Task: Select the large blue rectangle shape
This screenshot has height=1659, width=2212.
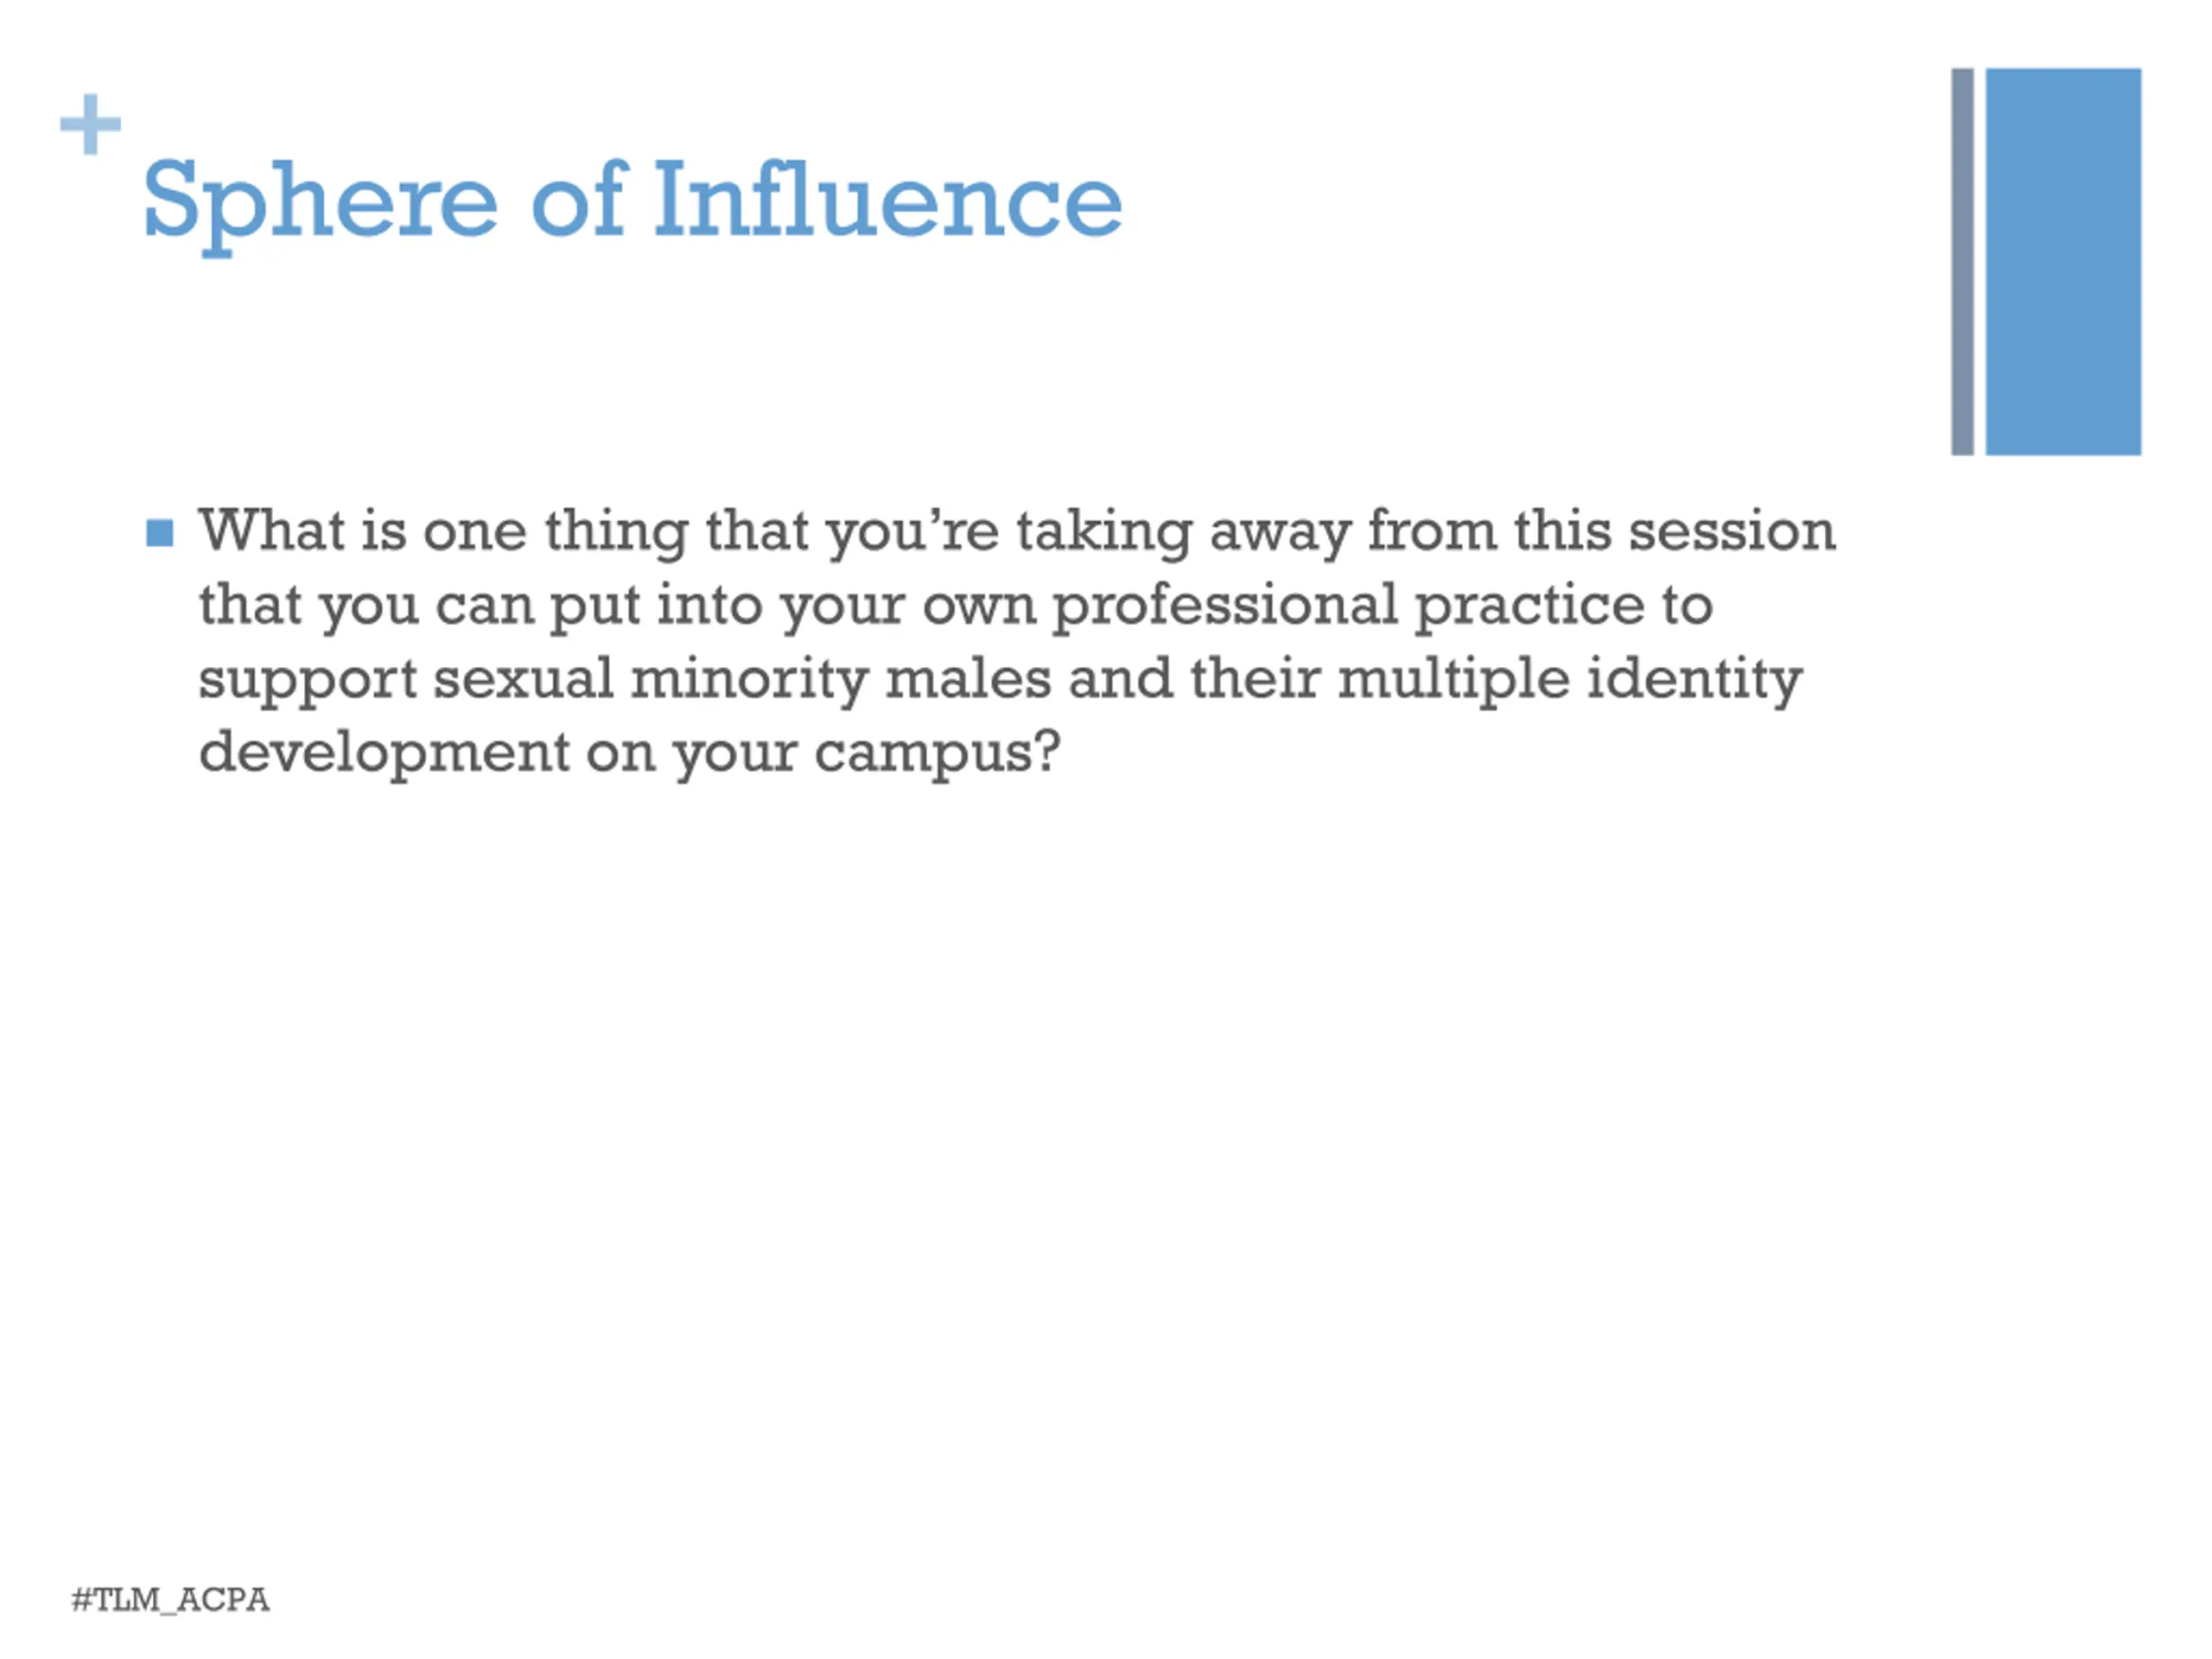Action: (2063, 262)
